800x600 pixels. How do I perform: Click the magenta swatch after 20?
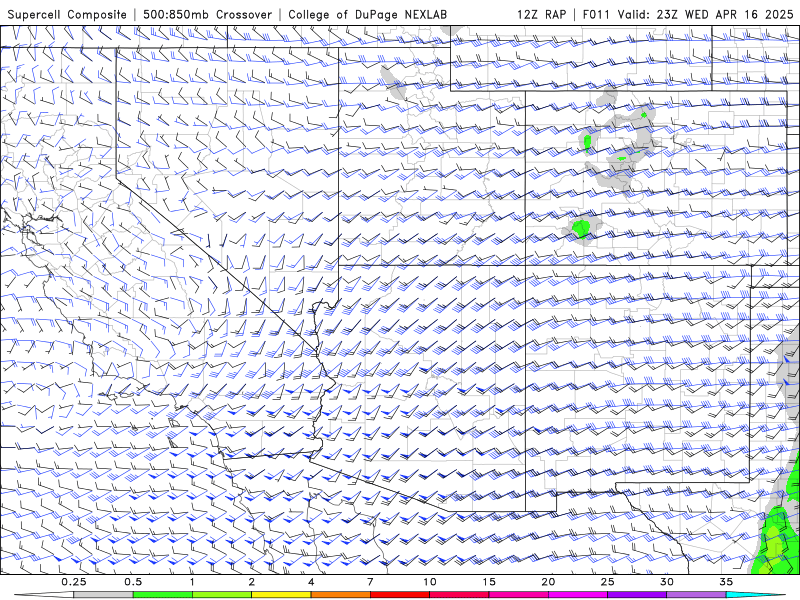point(578,595)
